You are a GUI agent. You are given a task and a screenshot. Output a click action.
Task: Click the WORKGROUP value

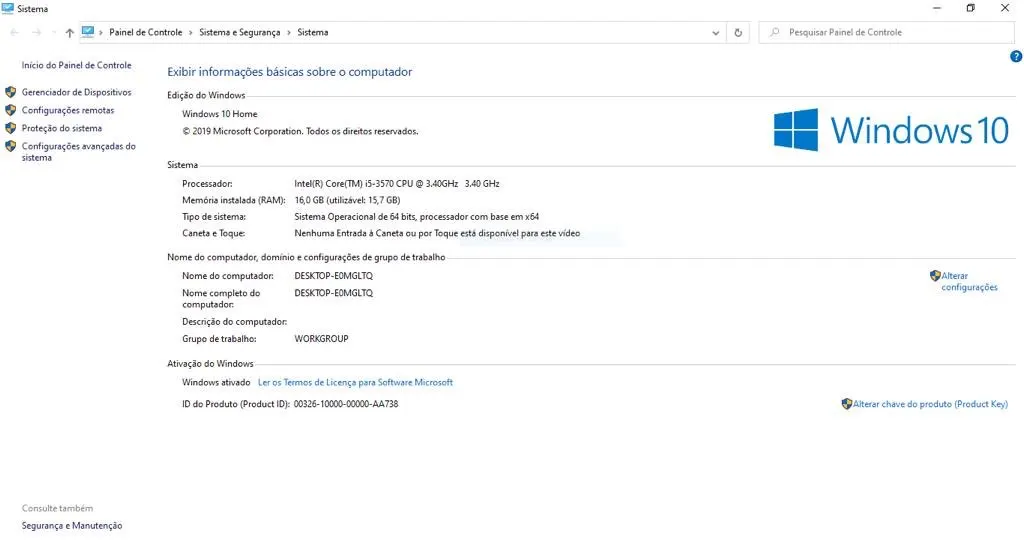coord(321,338)
